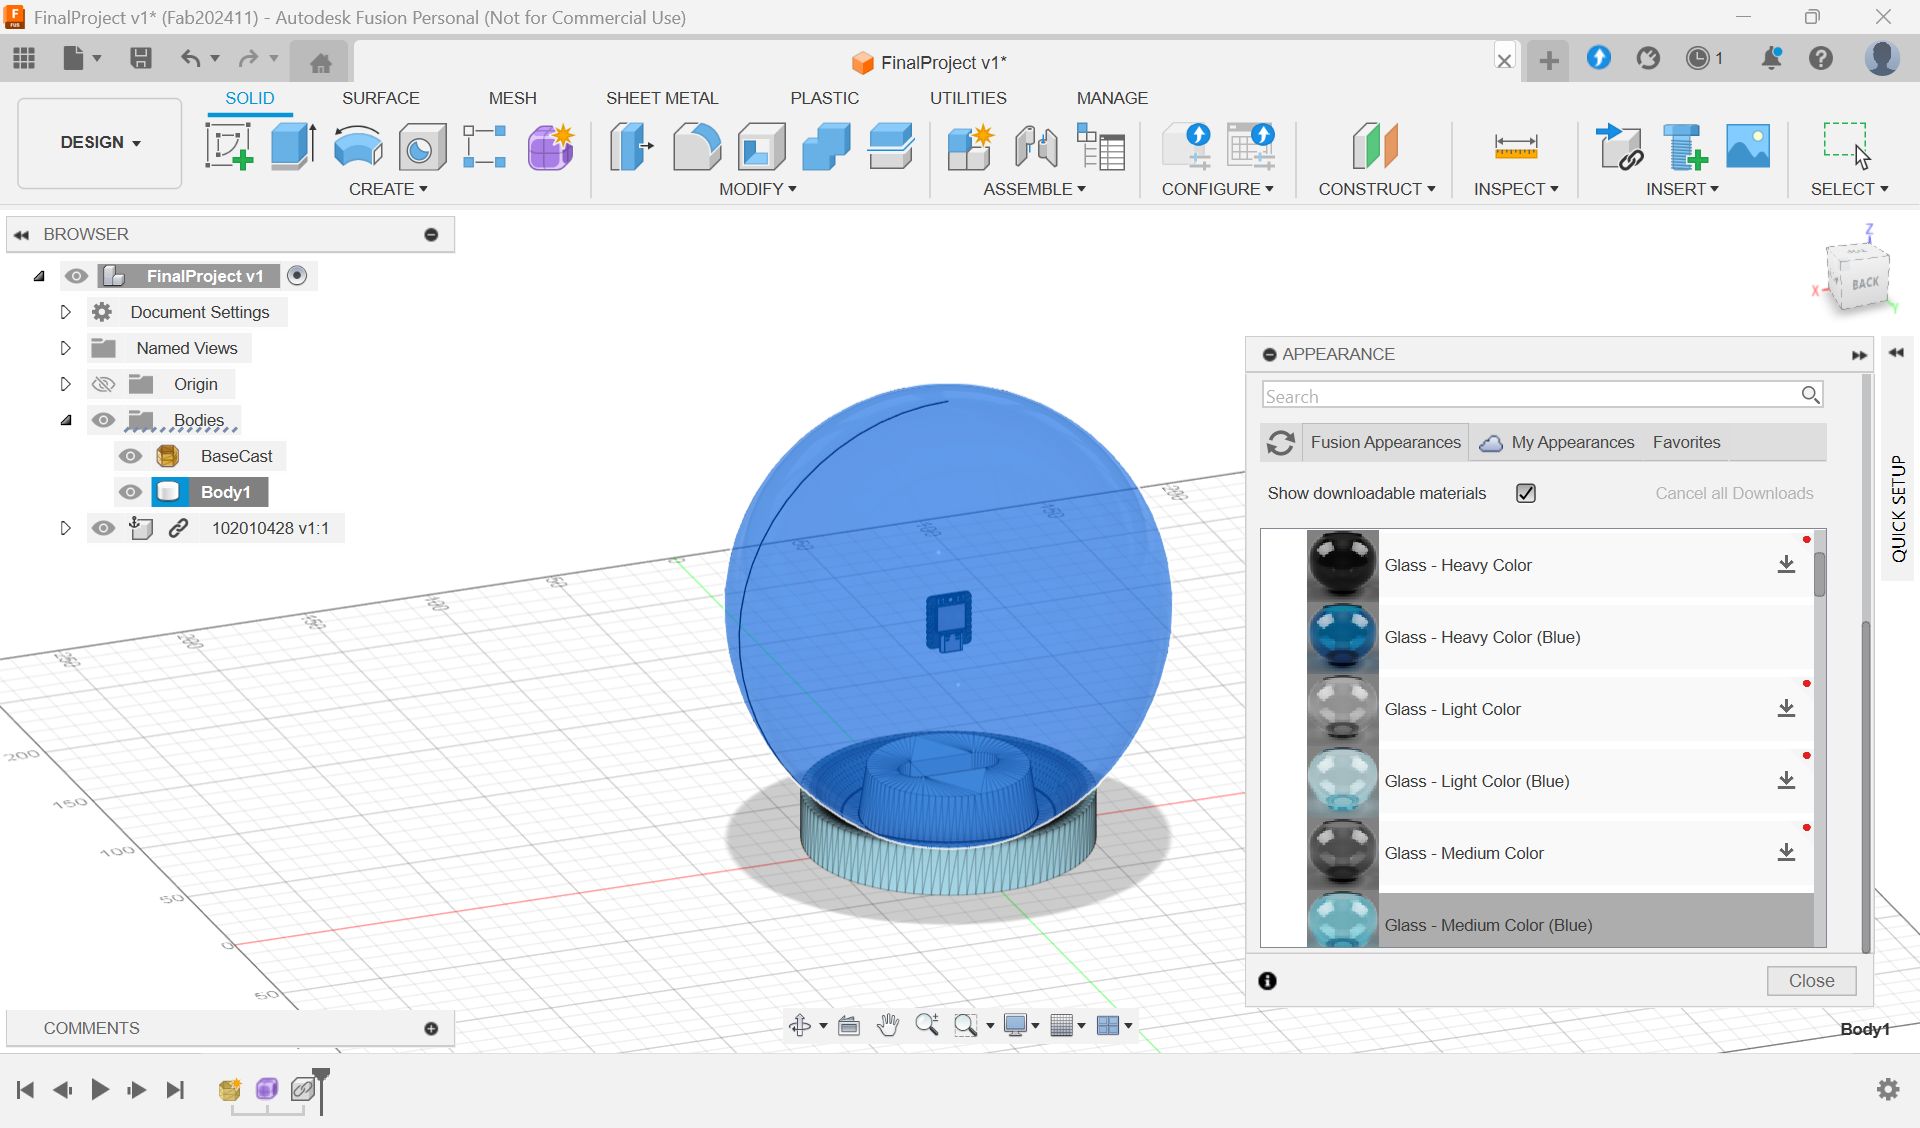
Task: Select Glass - Medium Color (Blue) swatch
Action: (x=1342, y=921)
